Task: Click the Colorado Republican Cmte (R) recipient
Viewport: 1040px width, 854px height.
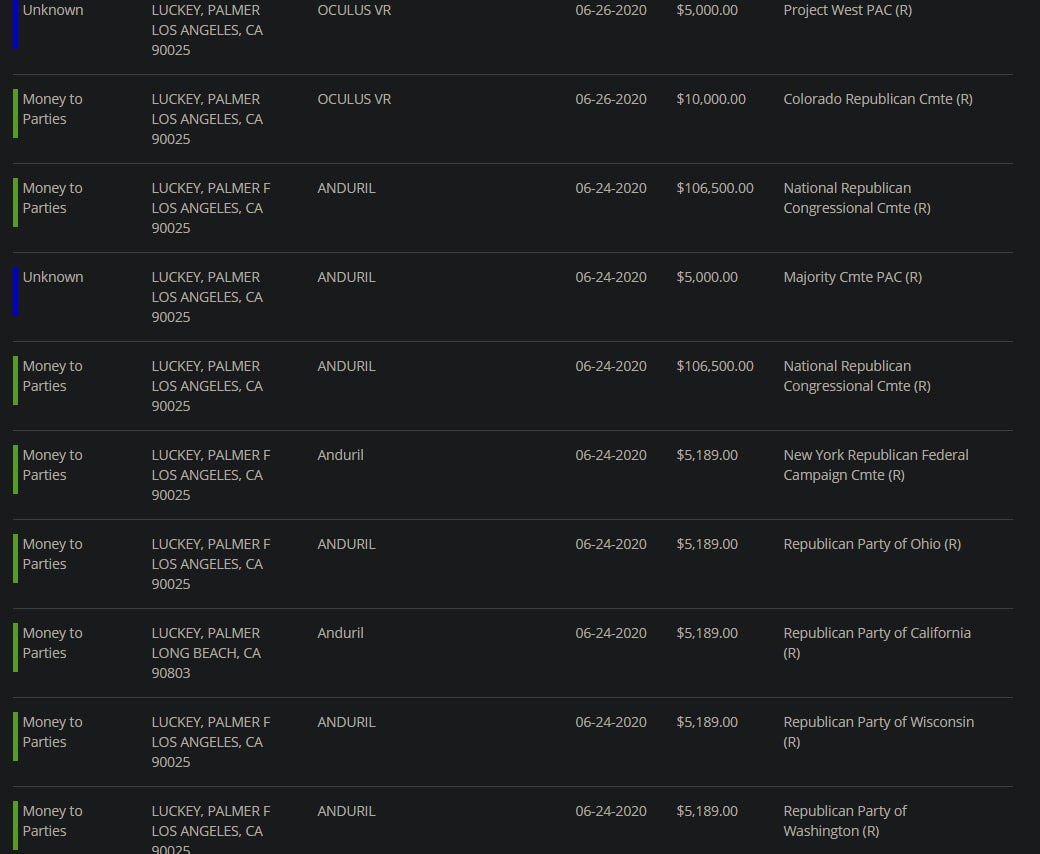Action: tap(877, 99)
